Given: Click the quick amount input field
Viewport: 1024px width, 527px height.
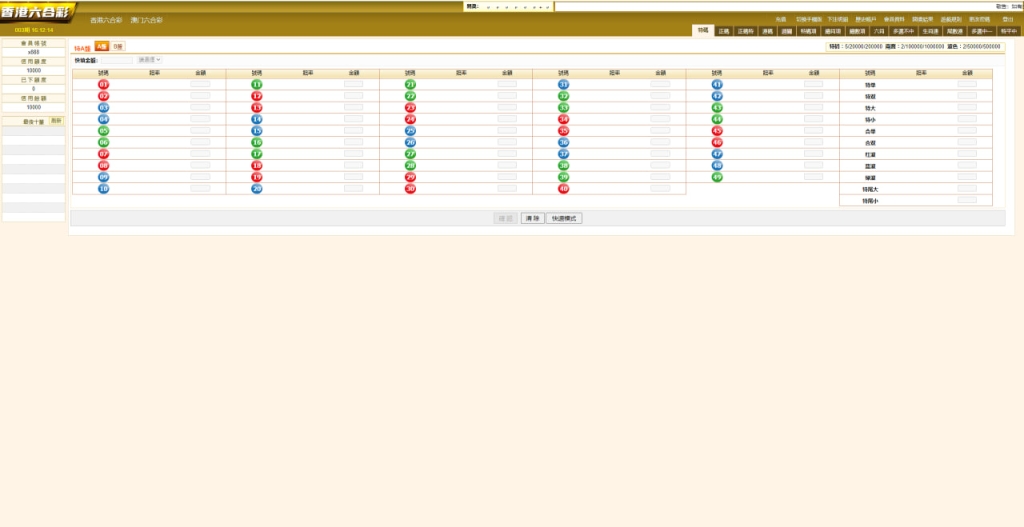Looking at the screenshot, I should point(116,60).
